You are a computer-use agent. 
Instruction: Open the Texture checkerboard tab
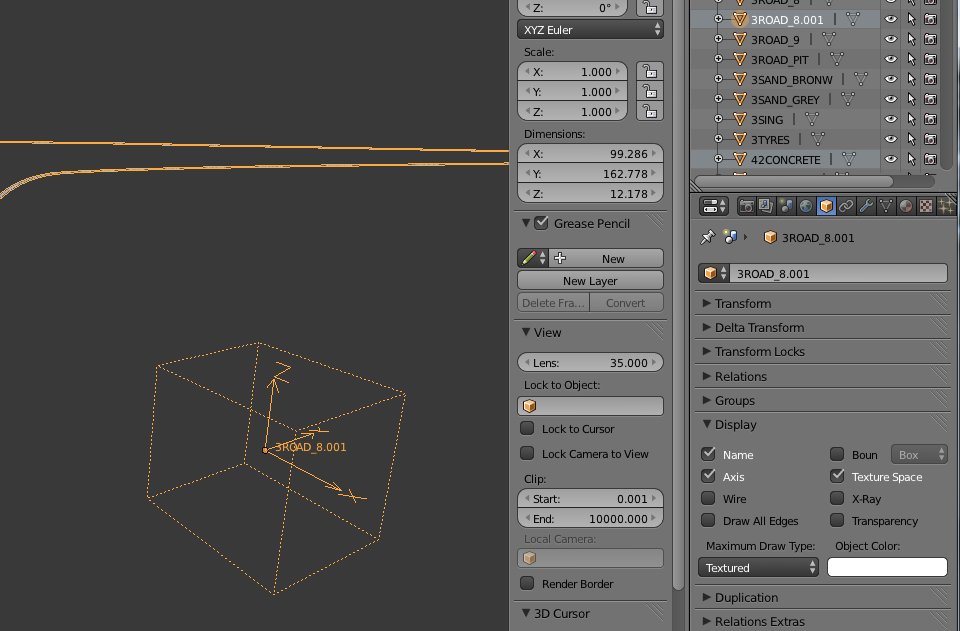pos(926,206)
